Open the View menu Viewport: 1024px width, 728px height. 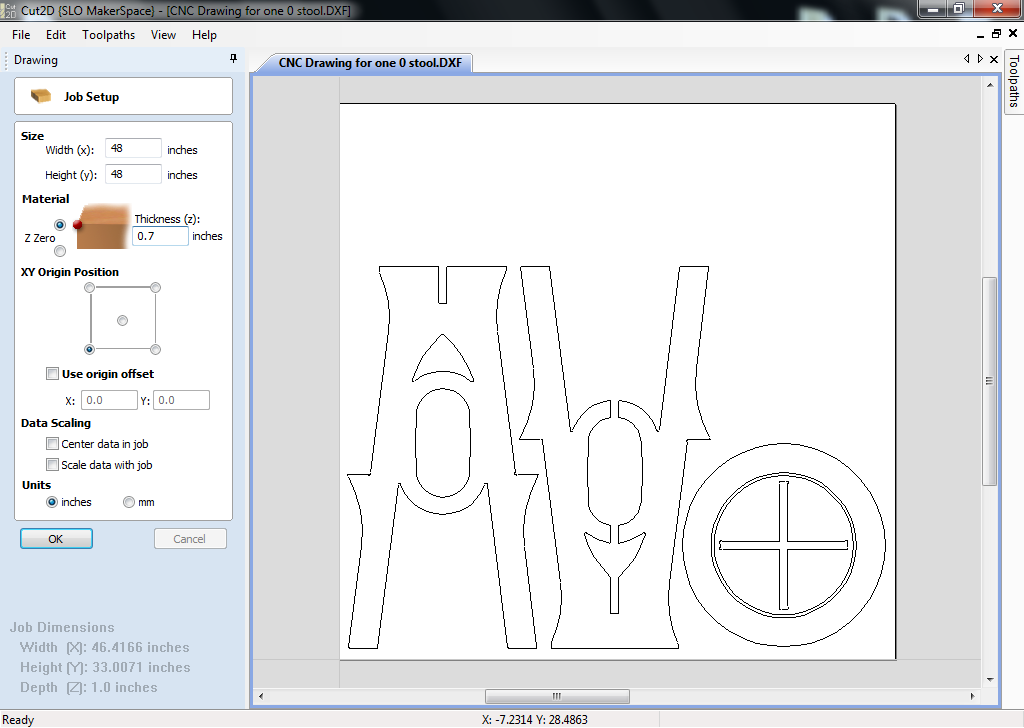[x=163, y=35]
